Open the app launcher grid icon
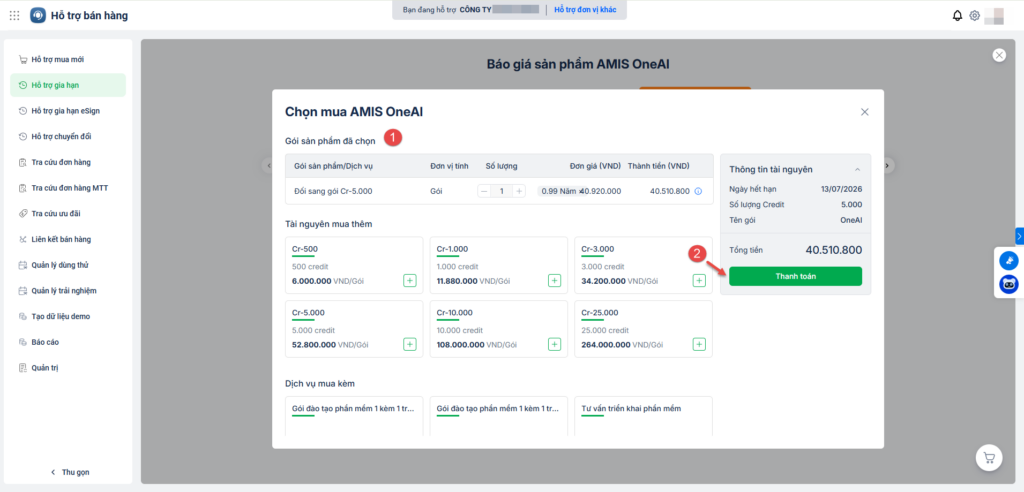This screenshot has height=492, width=1024. (14, 15)
